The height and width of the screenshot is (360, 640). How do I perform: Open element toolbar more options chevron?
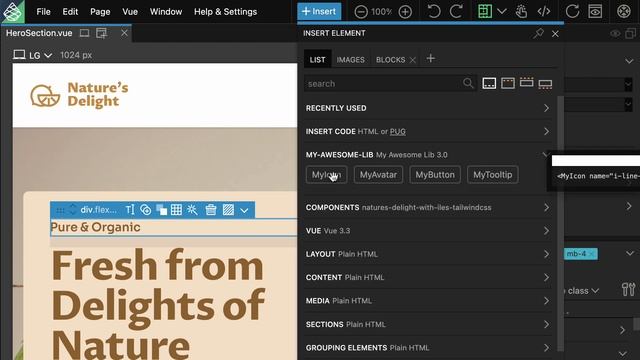[x=244, y=211]
